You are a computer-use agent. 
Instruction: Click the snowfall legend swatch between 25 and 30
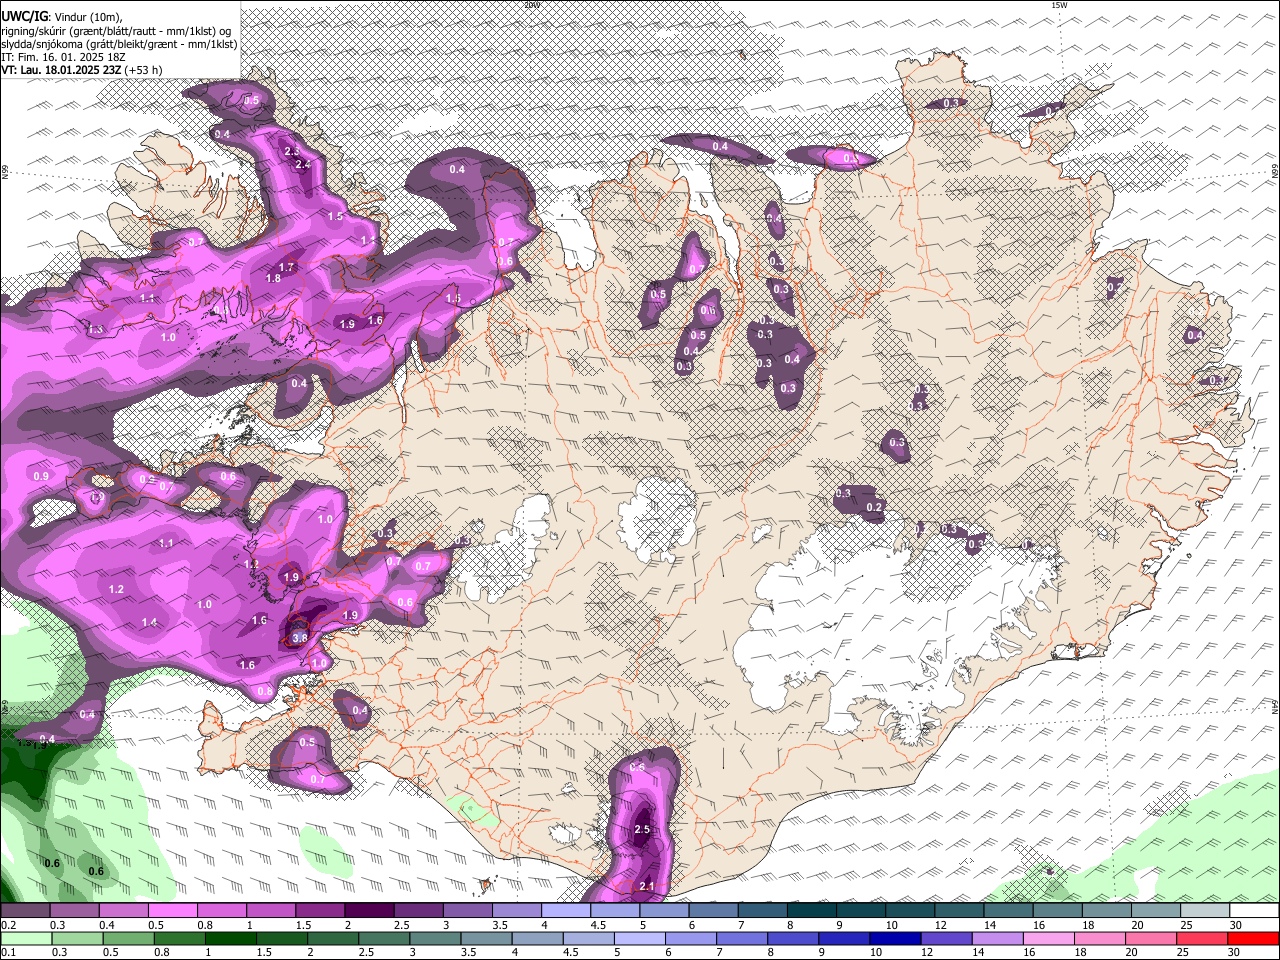[x=1206, y=911]
